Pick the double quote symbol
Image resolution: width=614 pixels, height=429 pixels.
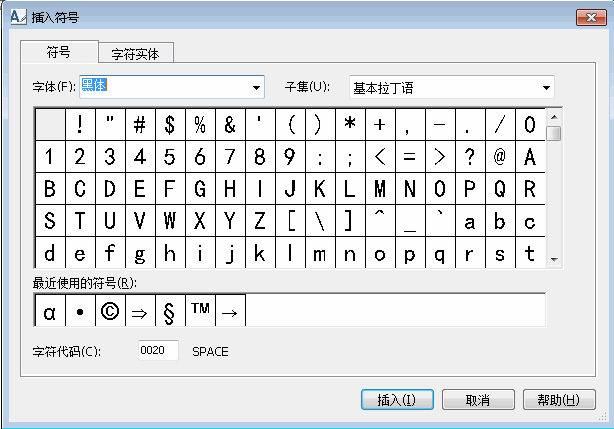coord(110,124)
